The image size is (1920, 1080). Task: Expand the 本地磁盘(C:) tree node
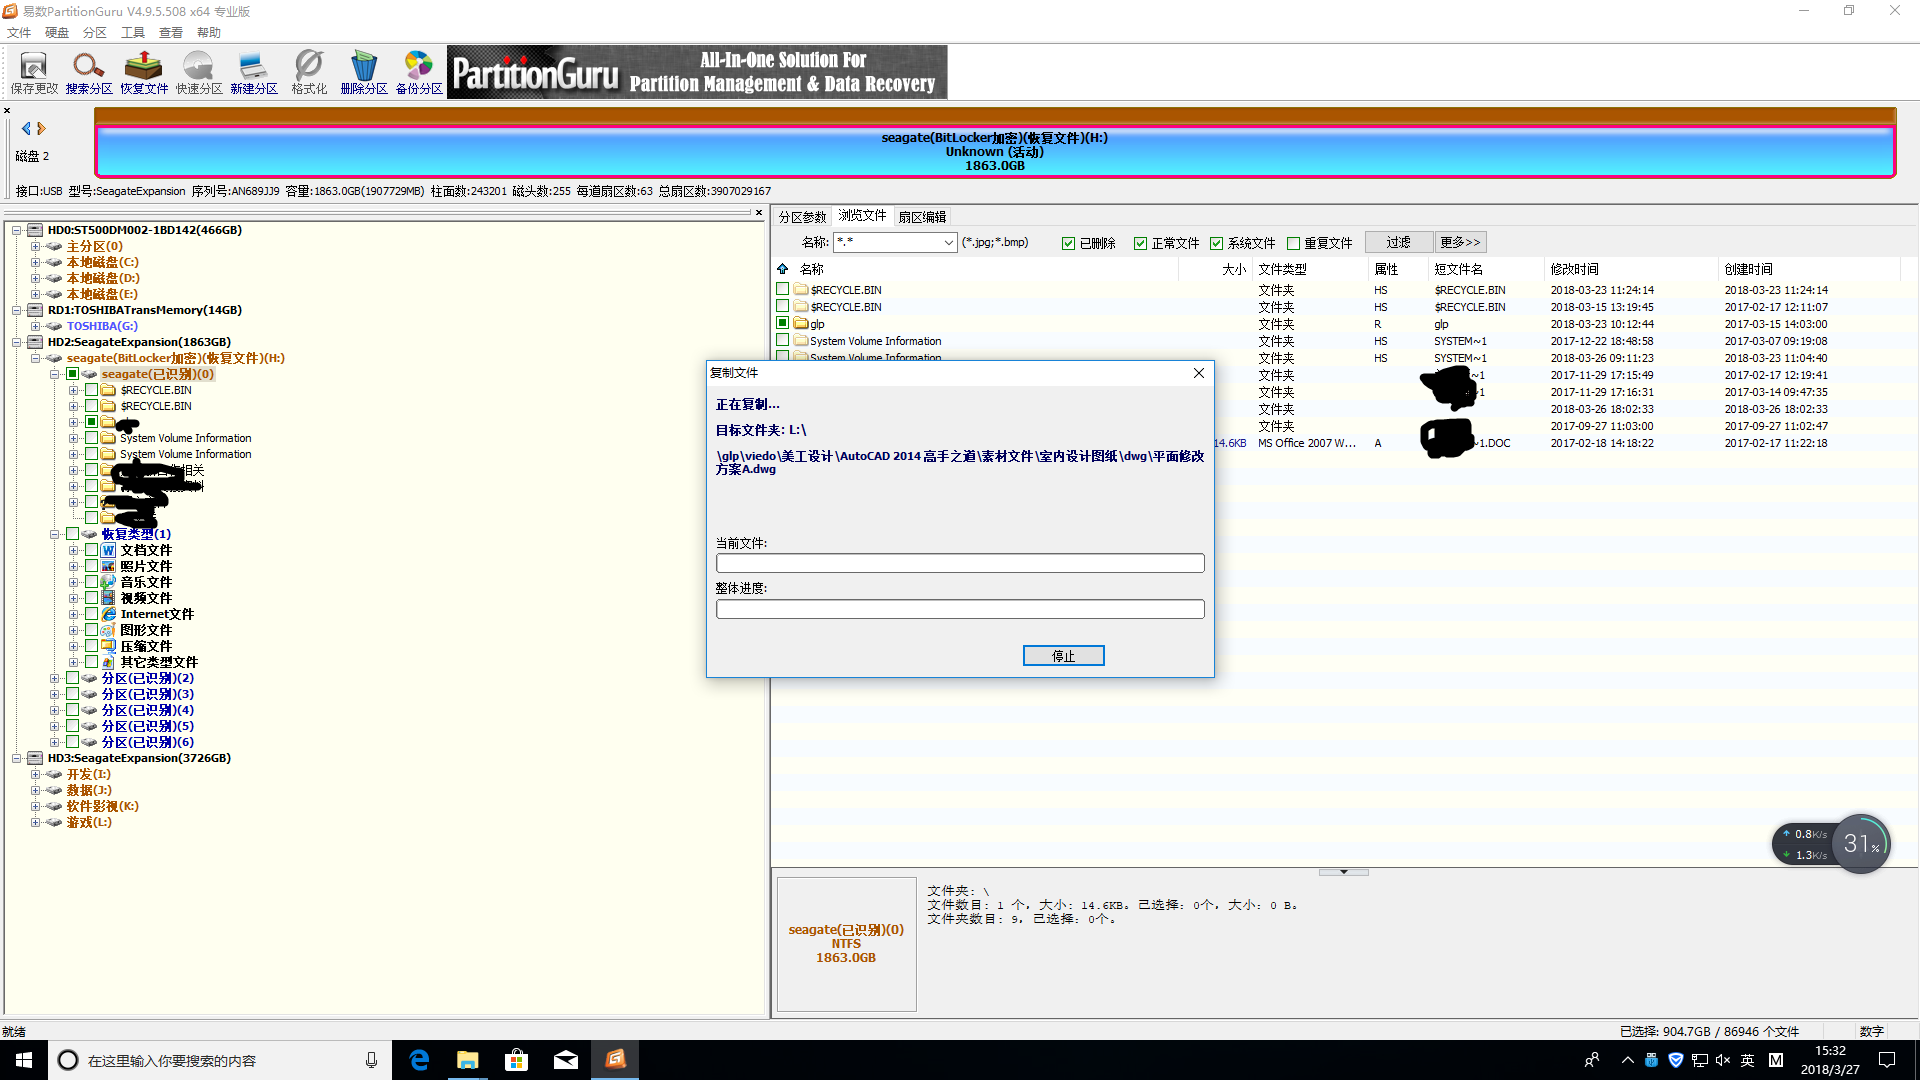[x=36, y=262]
